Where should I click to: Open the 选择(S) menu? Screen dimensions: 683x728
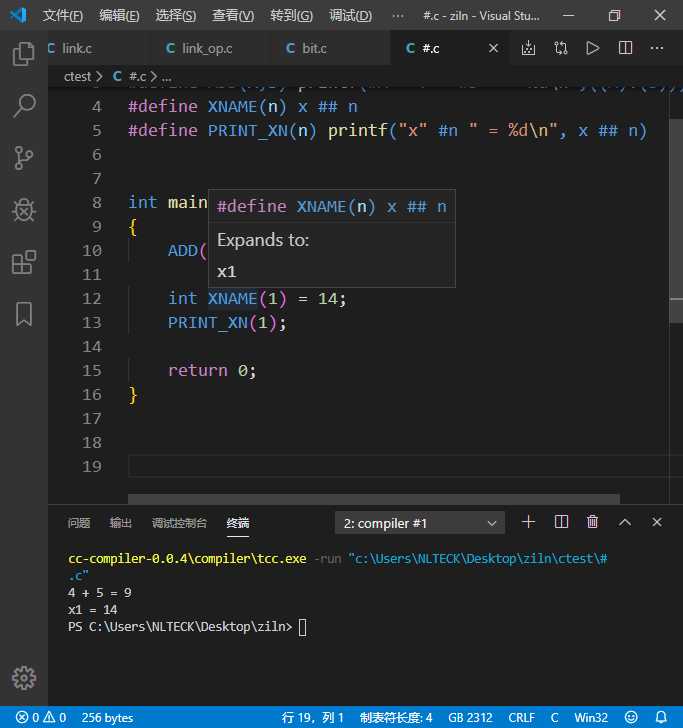pyautogui.click(x=176, y=16)
